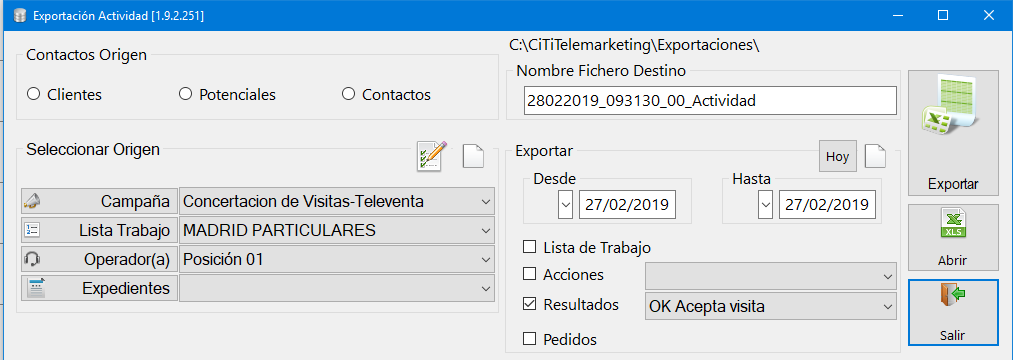Click the Campaña megaphone icon
This screenshot has width=1013, height=360.
(x=32, y=202)
